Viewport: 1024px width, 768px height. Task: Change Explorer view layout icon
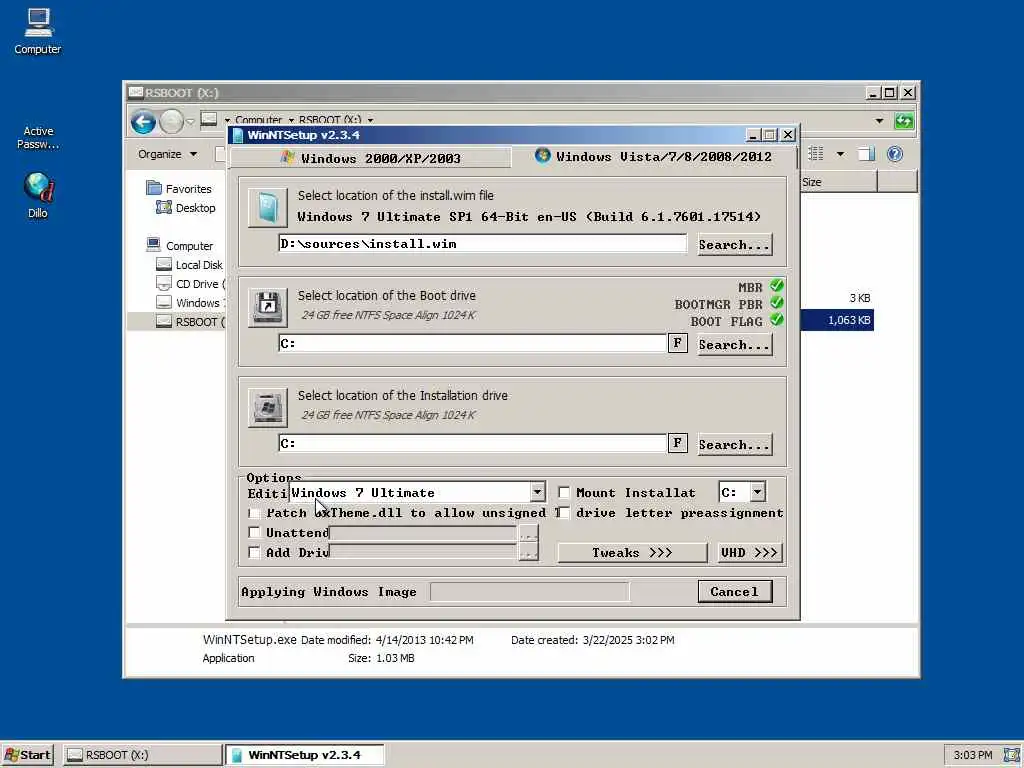pos(816,154)
